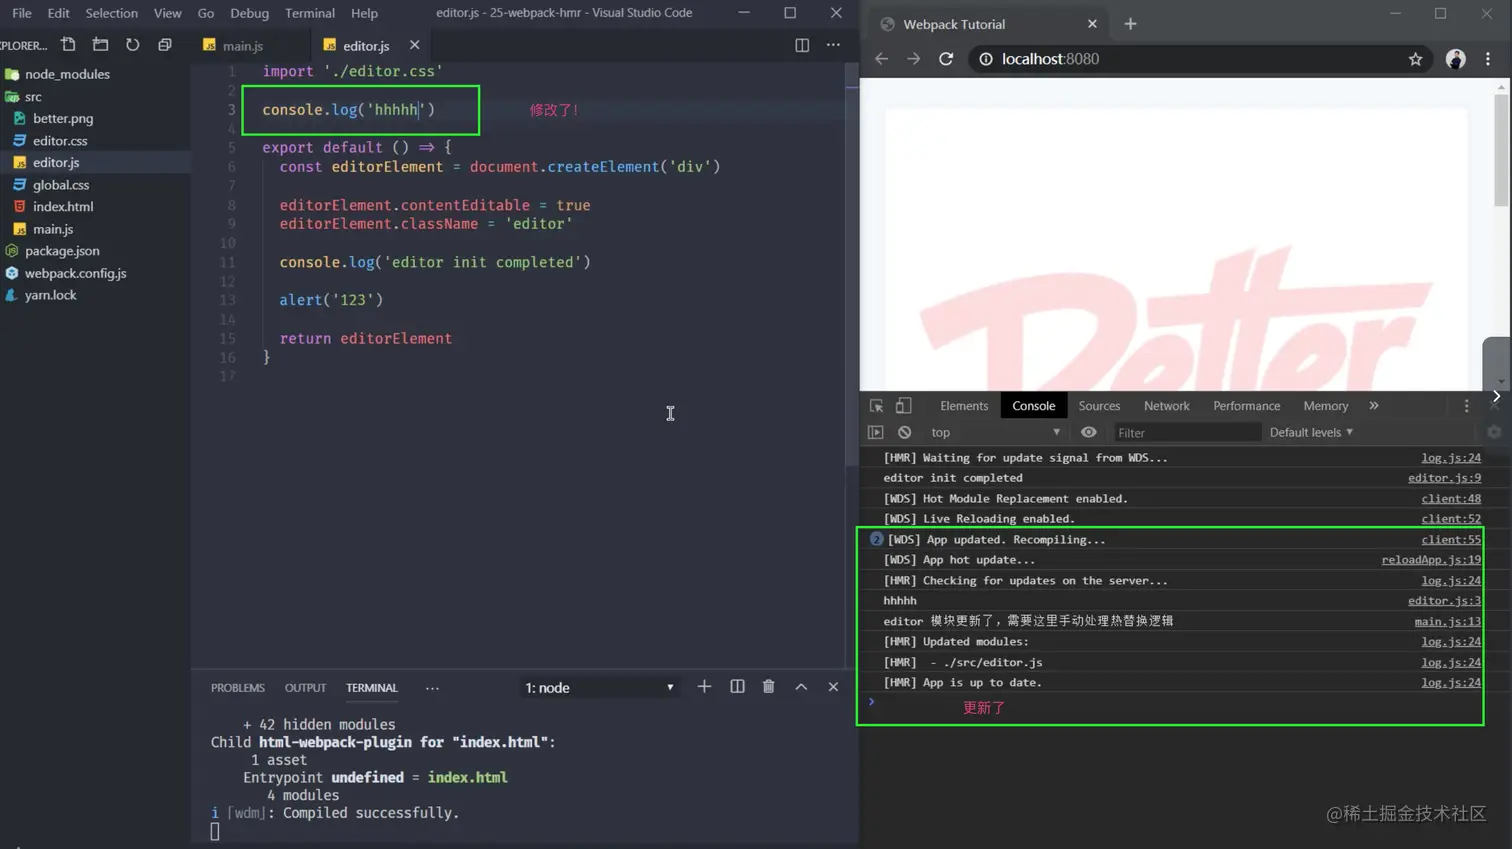Open webpack.config.js in Explorer

pos(75,273)
